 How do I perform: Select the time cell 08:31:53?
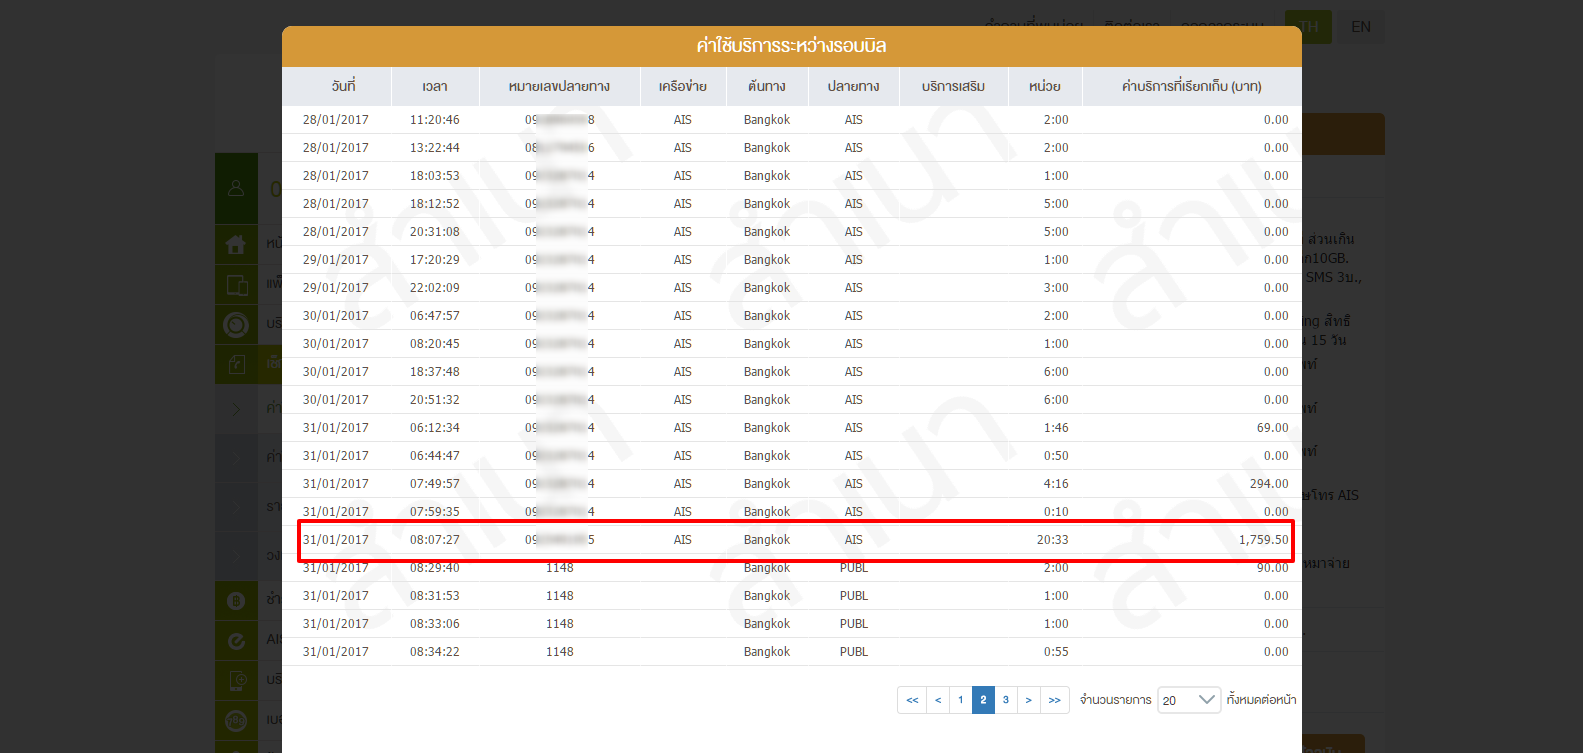[x=435, y=596]
